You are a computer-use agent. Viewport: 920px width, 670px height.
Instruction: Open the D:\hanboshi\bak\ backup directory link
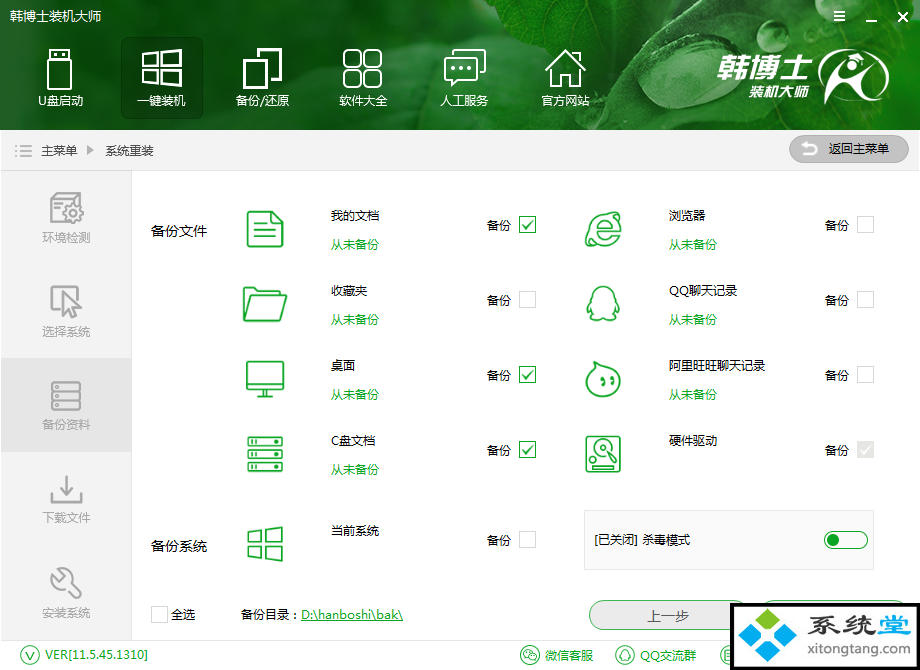(352, 615)
